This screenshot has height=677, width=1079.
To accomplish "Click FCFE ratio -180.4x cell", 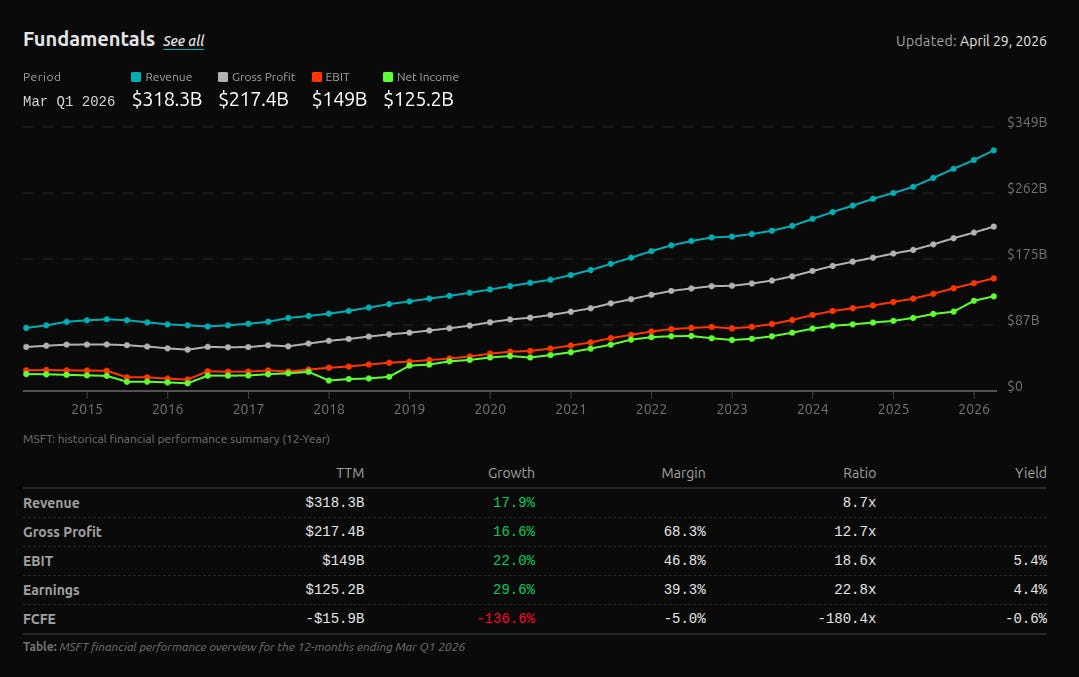I will tap(847, 619).
